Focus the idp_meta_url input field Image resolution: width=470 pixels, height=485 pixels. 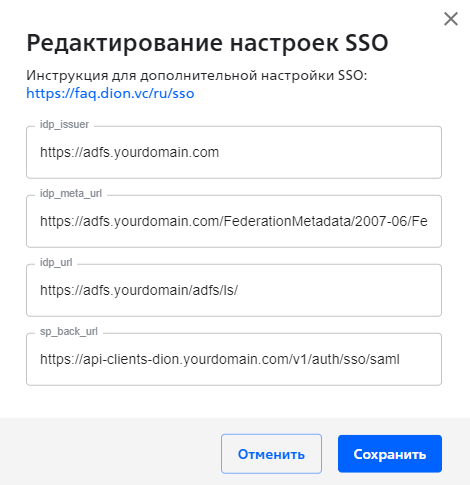pyautogui.click(x=234, y=221)
